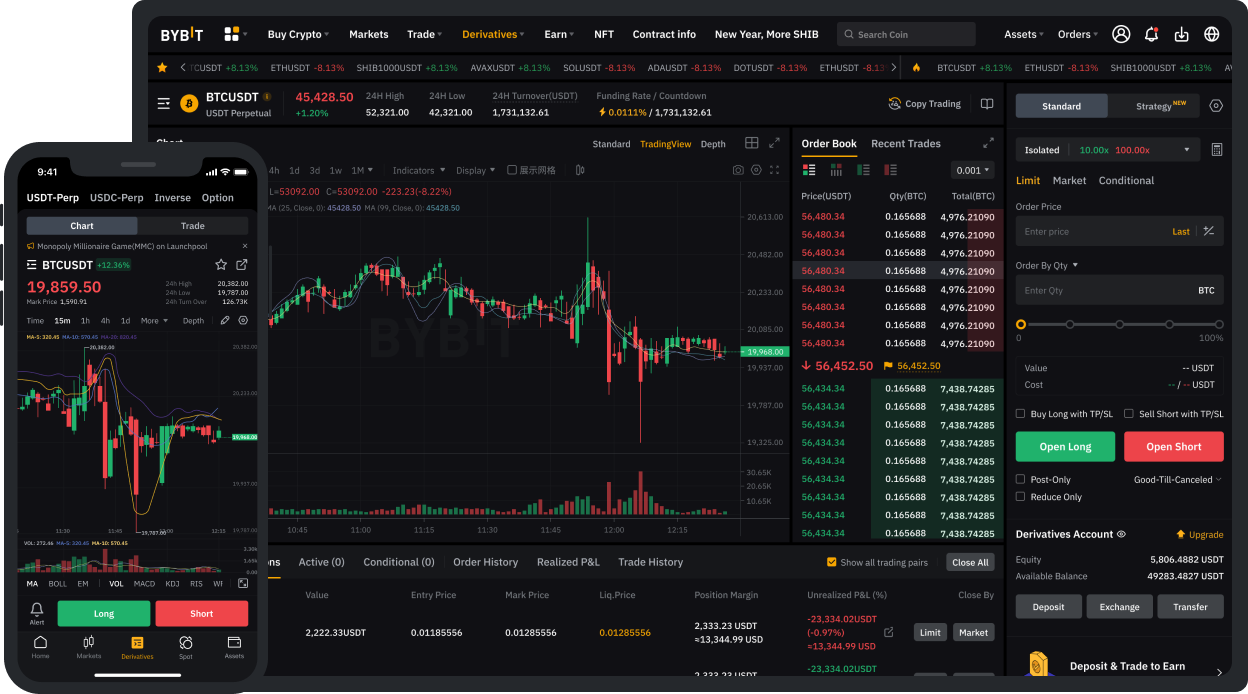The image size is (1248, 694).
Task: Click the chart screenshot camera icon
Action: 738,170
